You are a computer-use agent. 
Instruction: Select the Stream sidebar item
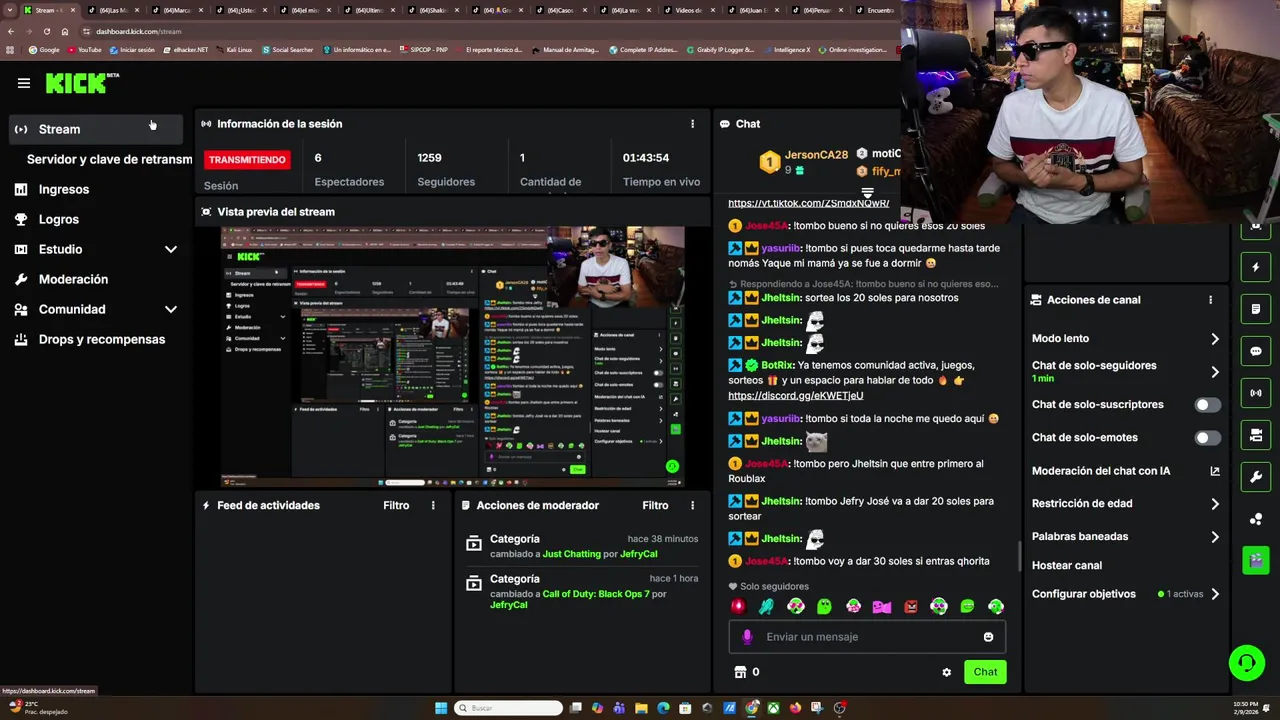coord(96,129)
